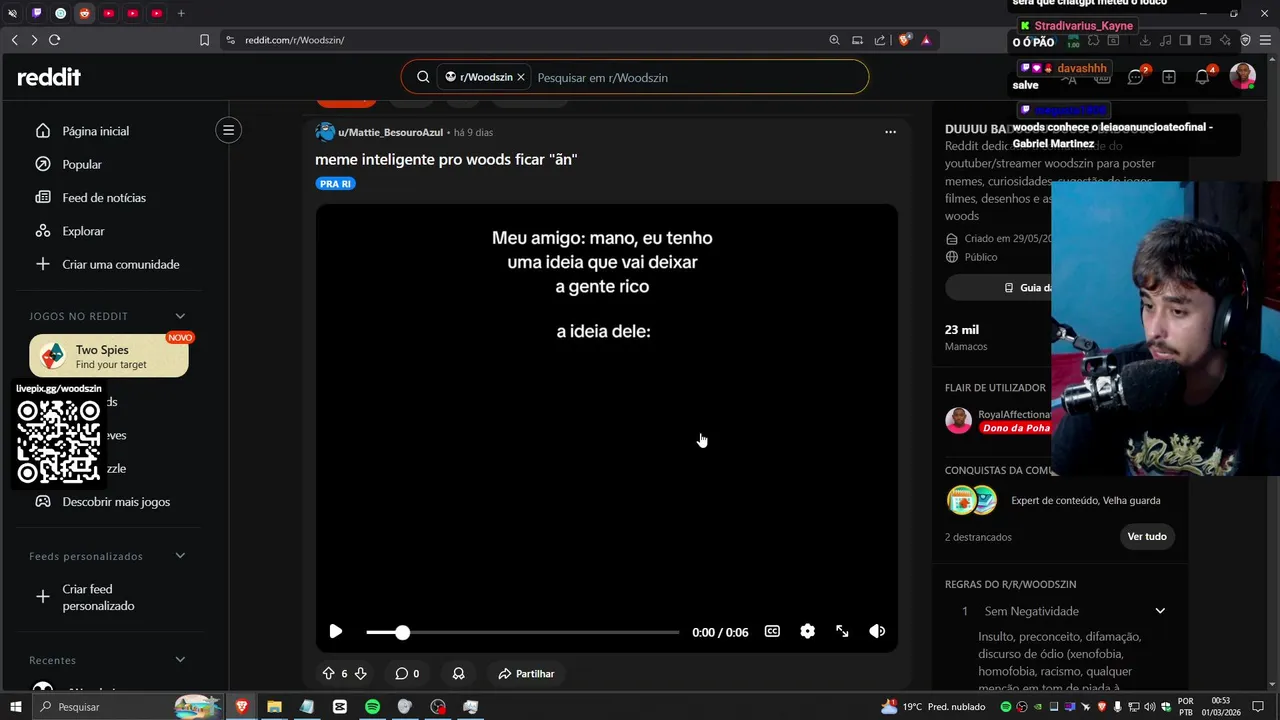Open the Brave VPN shield icon
This screenshot has height=720, width=1280.
click(1246, 40)
